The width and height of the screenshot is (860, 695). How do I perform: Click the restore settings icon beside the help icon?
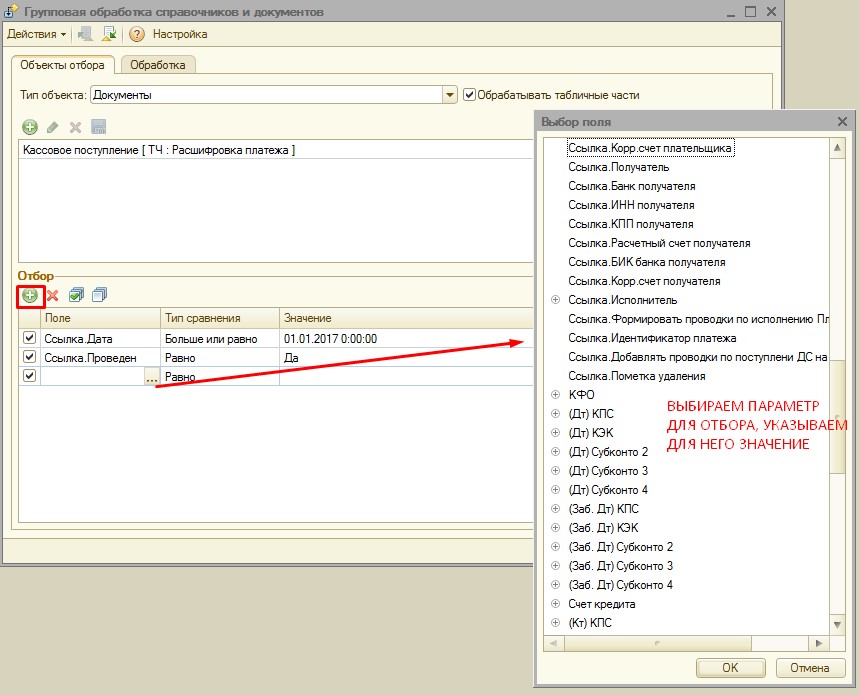click(x=109, y=34)
